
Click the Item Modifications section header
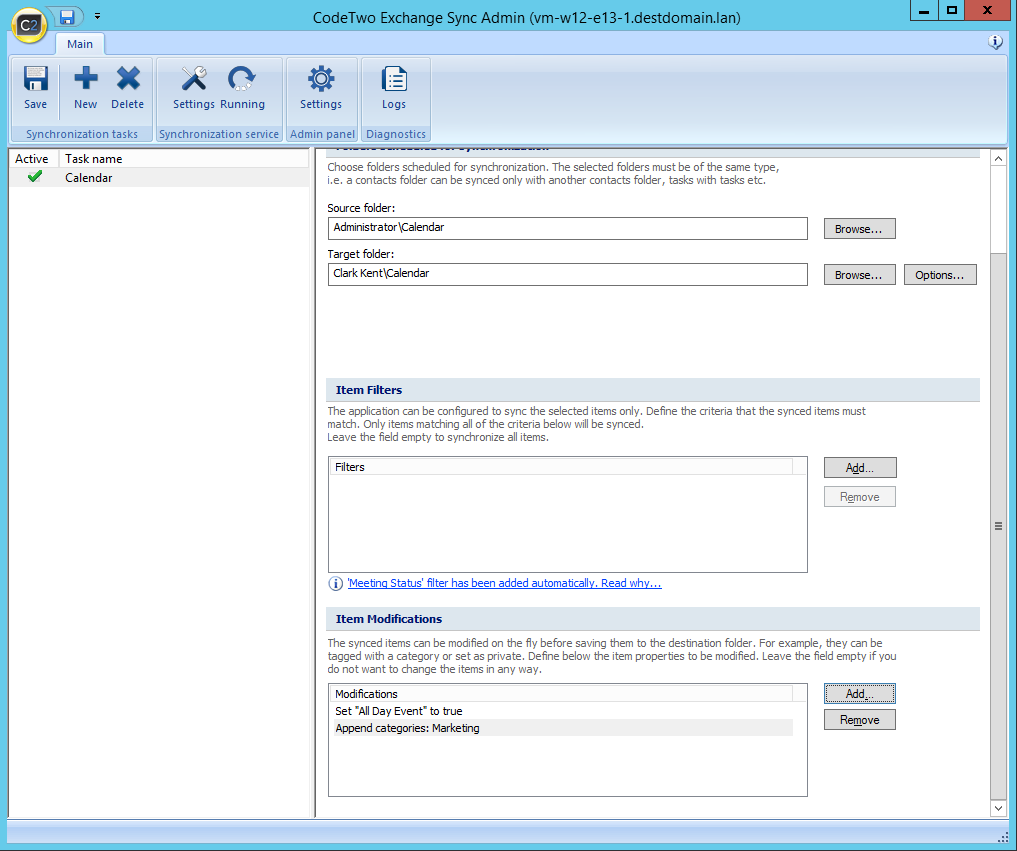tap(652, 619)
